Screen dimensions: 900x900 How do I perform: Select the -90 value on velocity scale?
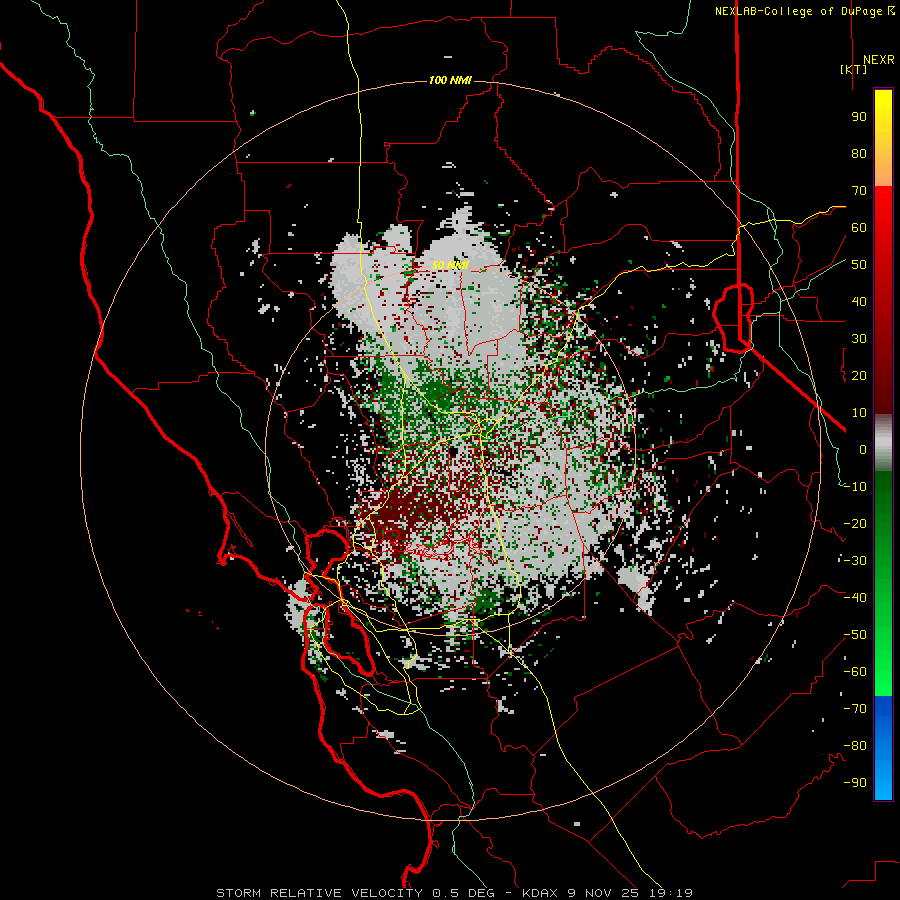point(855,783)
